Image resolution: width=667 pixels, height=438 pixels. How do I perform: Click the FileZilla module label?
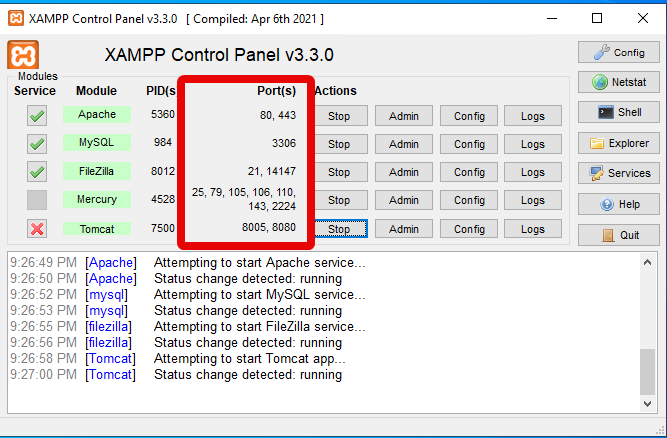click(97, 171)
